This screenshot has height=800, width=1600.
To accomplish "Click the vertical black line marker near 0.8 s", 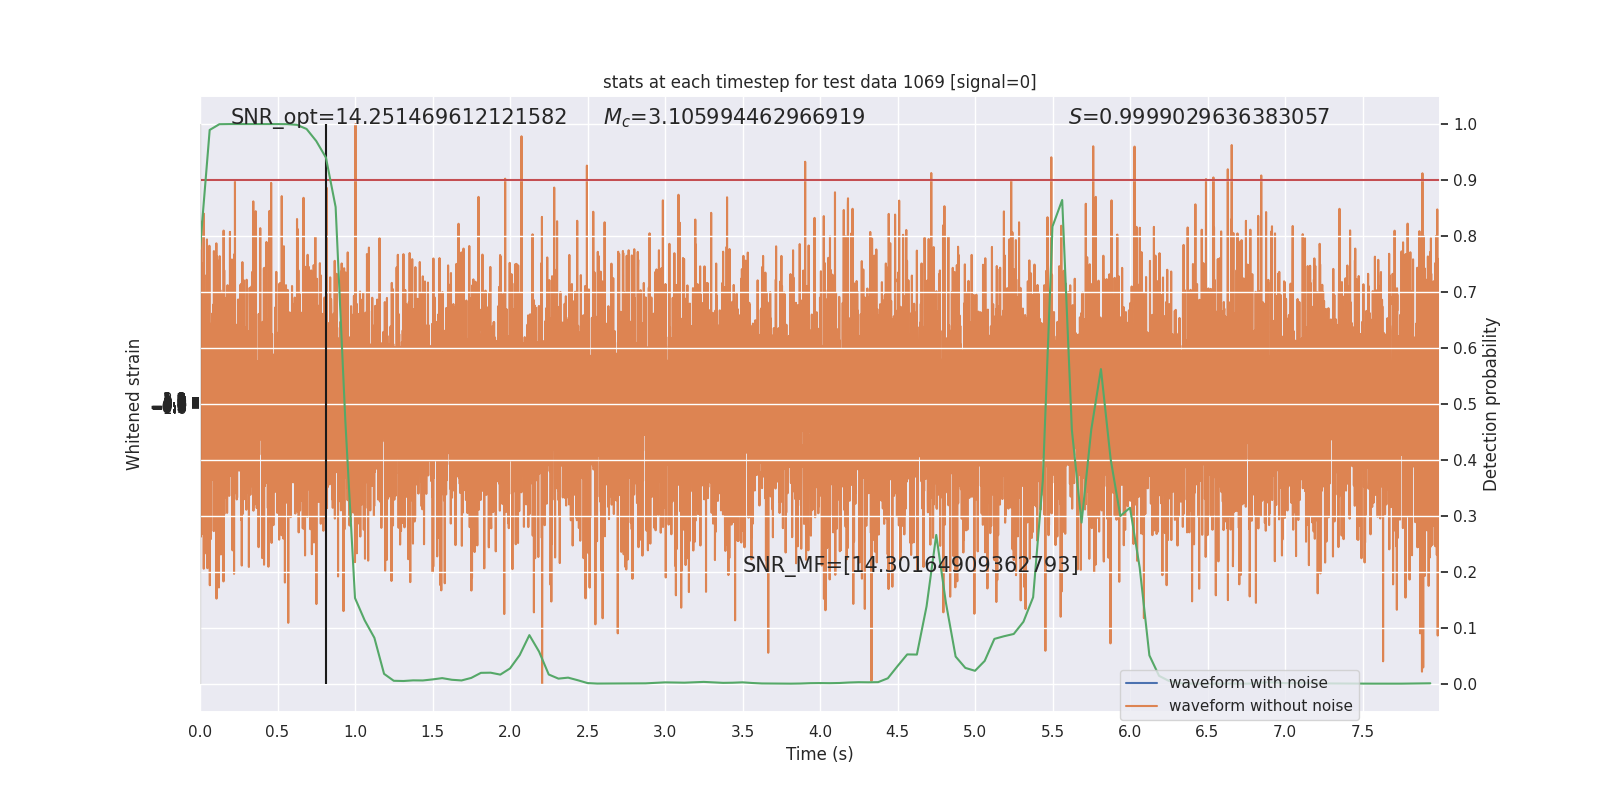I will coord(326,404).
